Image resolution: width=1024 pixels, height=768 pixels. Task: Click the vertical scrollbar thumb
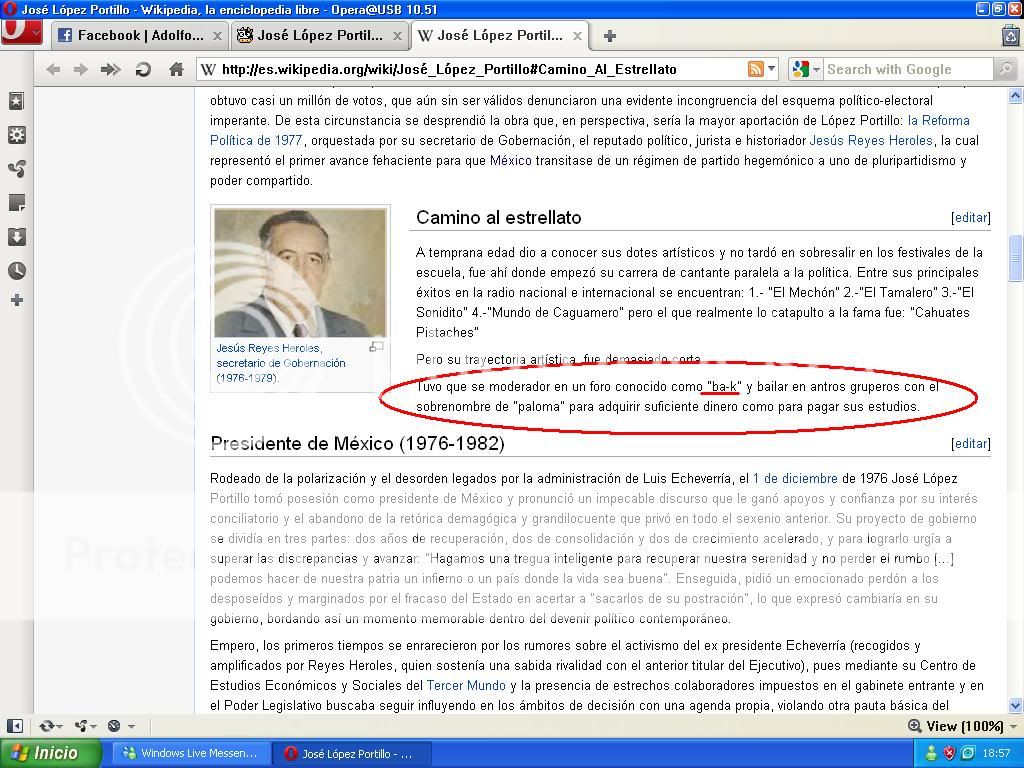[1016, 258]
